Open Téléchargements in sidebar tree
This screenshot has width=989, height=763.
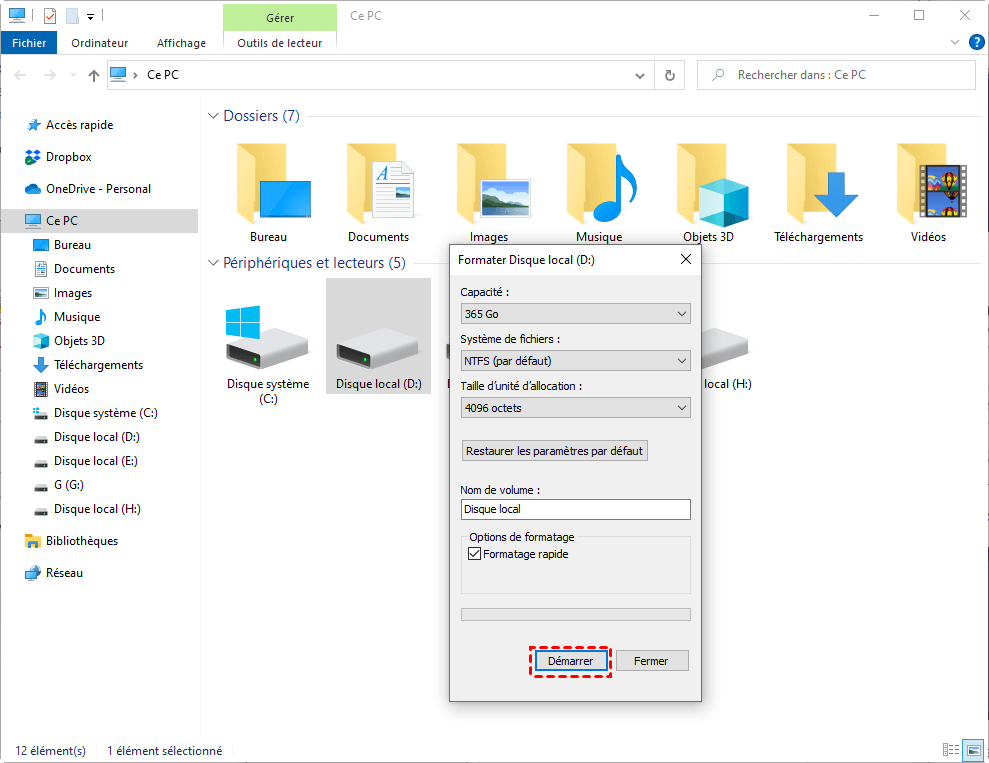[x=98, y=365]
